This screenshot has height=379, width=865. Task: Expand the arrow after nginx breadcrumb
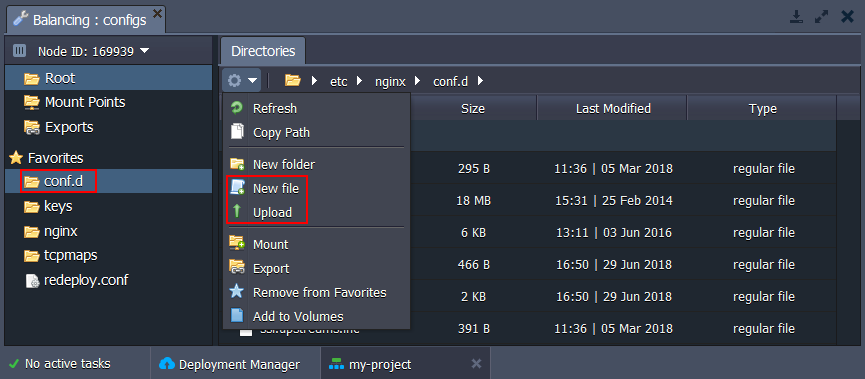(418, 81)
